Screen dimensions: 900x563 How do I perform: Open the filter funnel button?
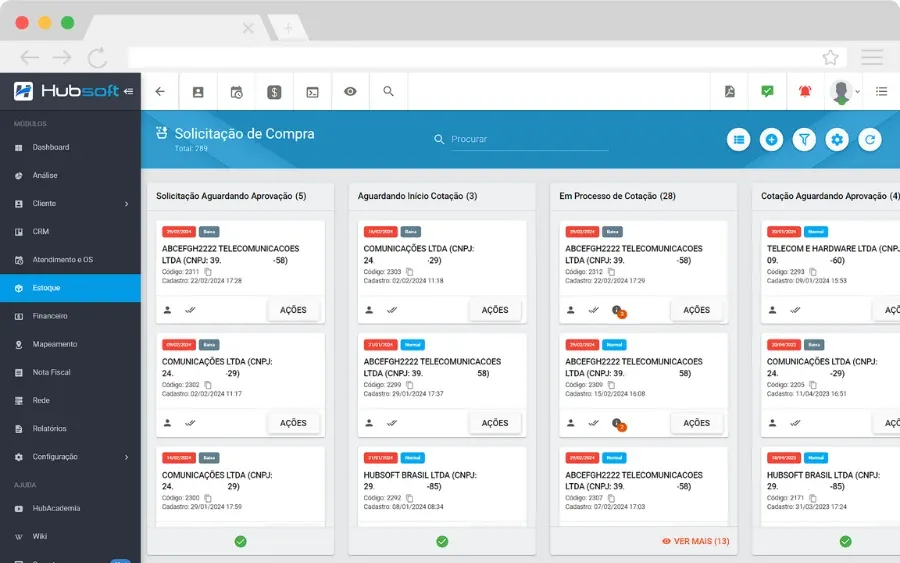[x=804, y=139]
